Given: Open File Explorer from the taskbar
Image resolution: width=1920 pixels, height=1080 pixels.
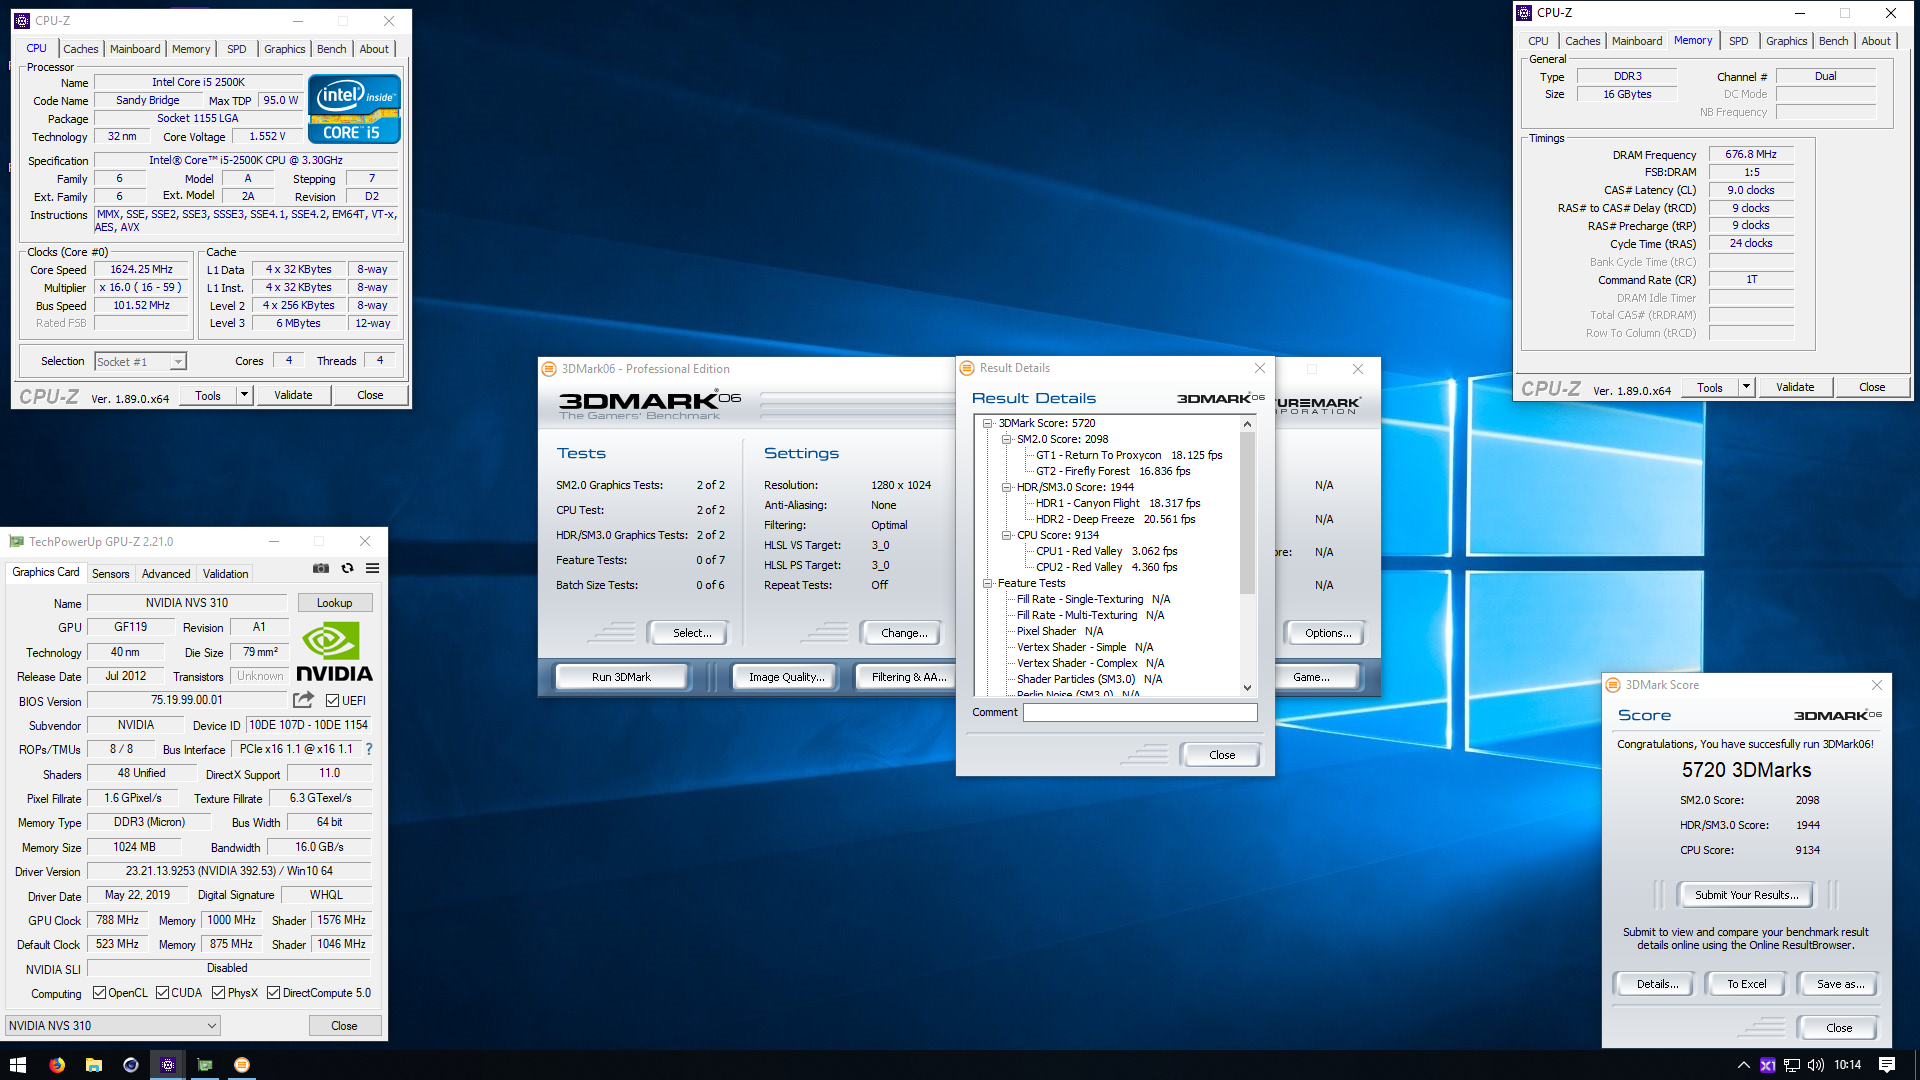Looking at the screenshot, I should [94, 1065].
